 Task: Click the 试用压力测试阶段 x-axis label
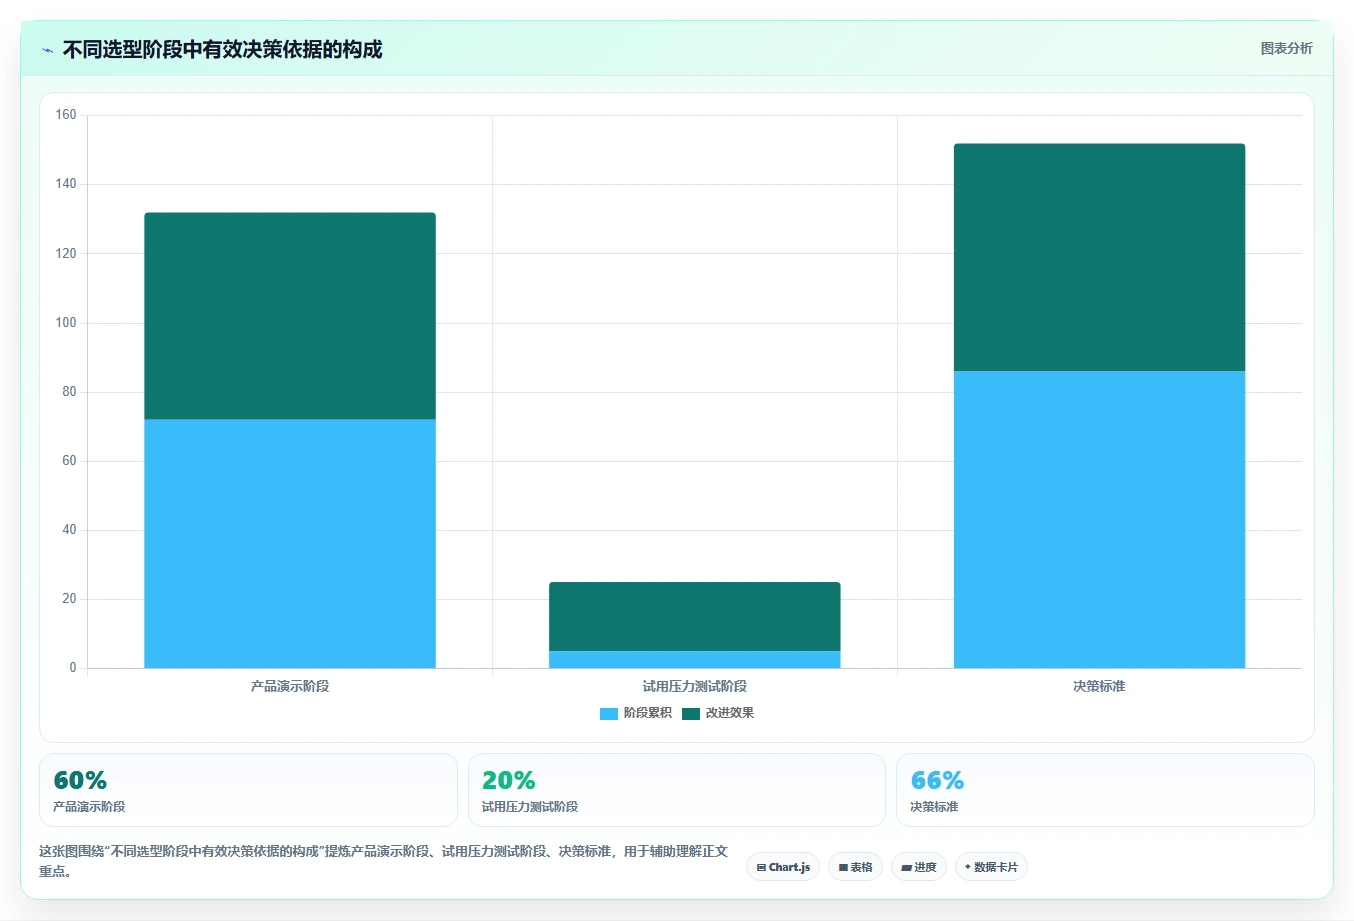coord(695,686)
